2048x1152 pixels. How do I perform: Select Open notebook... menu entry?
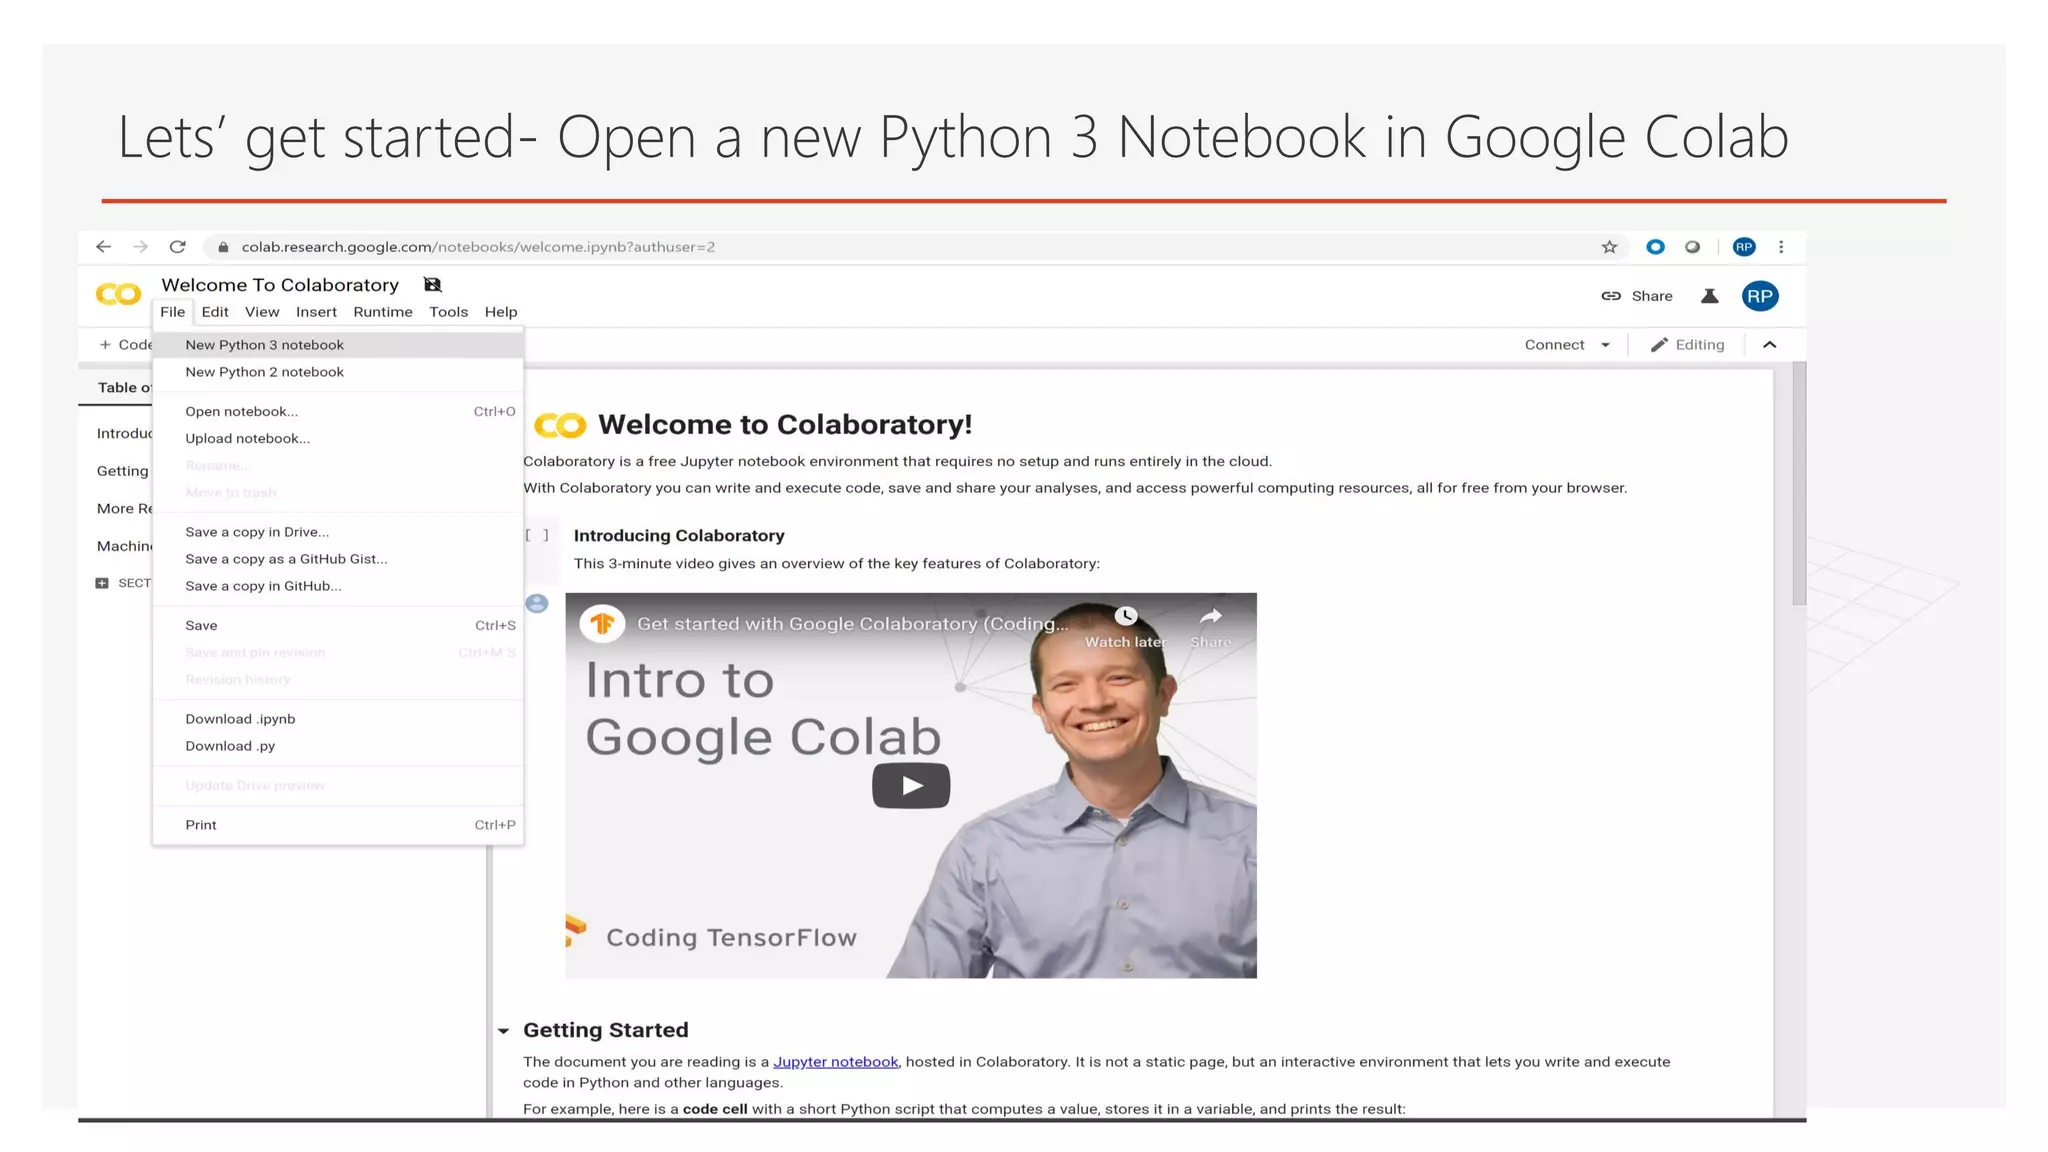click(338, 411)
